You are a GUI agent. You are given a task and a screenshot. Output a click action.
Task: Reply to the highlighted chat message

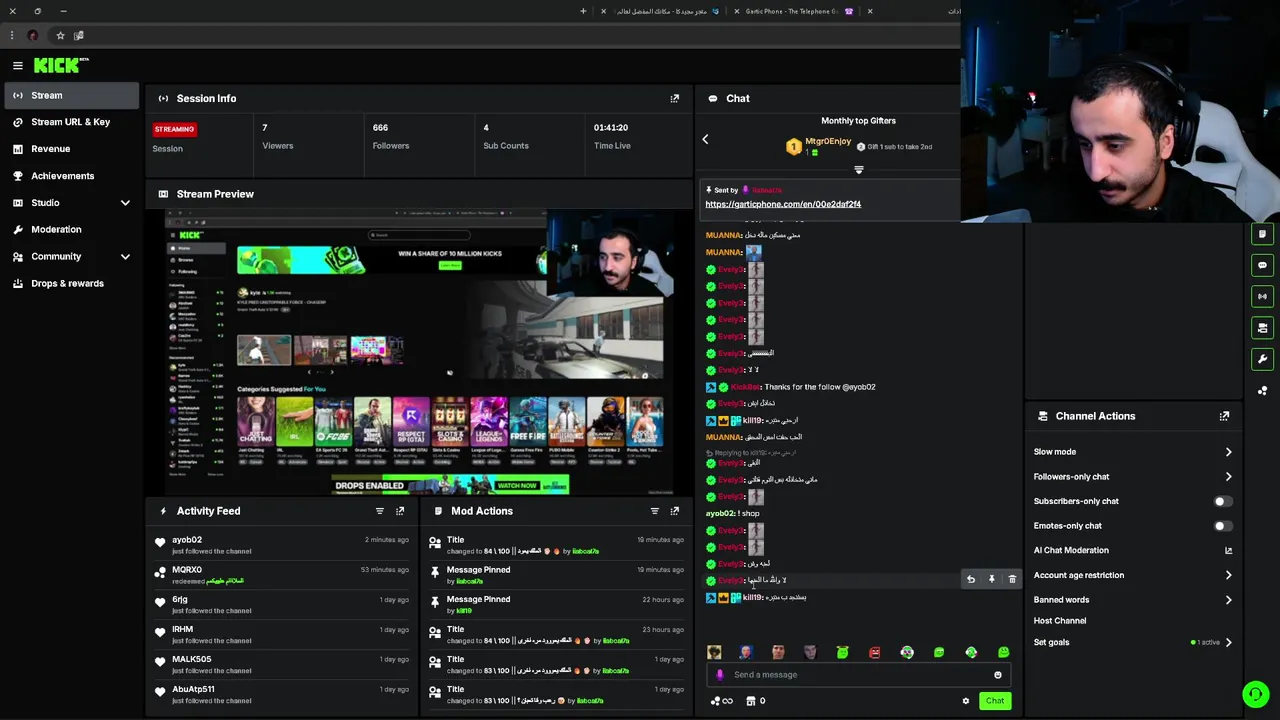(x=970, y=579)
